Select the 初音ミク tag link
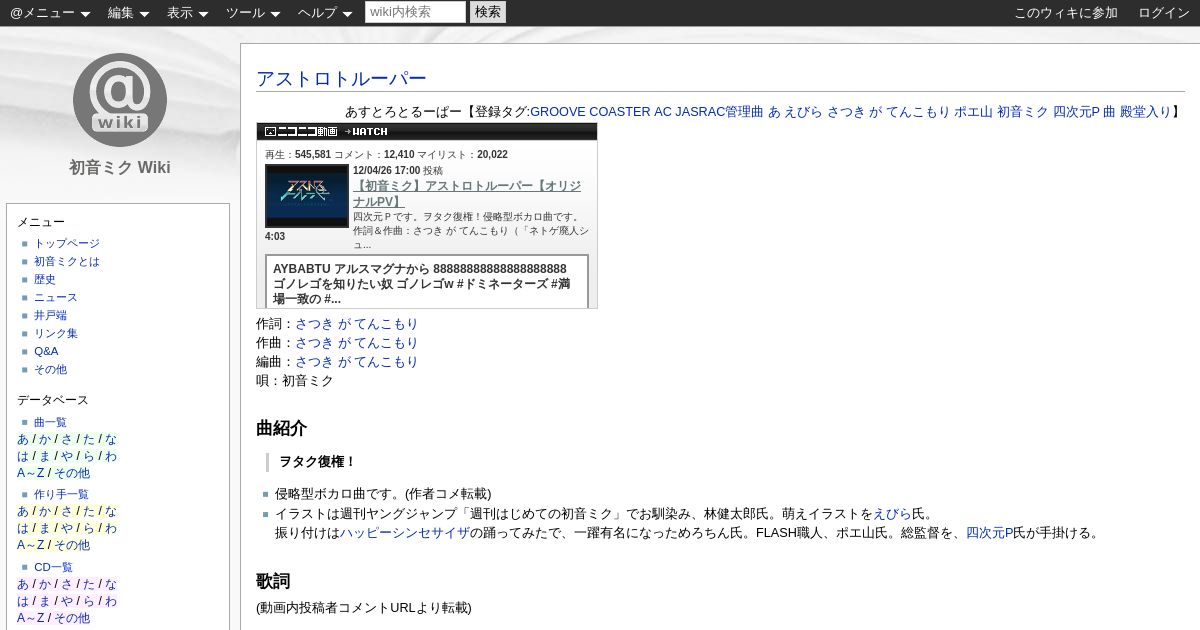The height and width of the screenshot is (630, 1200). tap(1022, 112)
